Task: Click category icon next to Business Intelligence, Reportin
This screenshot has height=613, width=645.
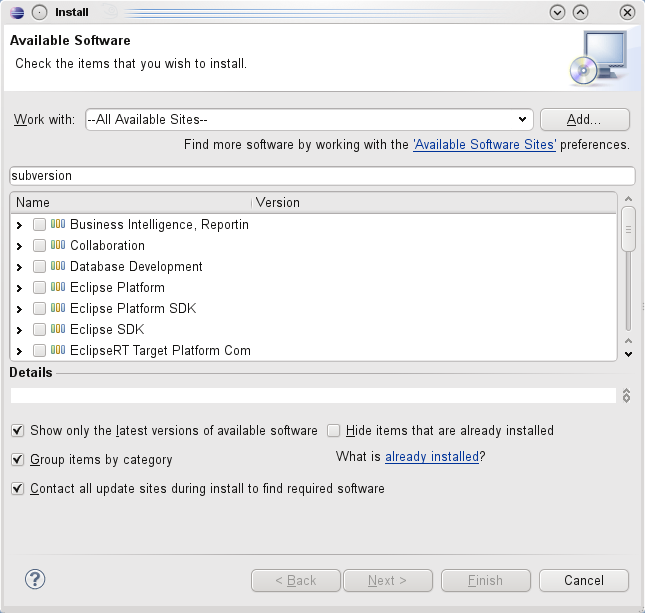Action: 58,224
